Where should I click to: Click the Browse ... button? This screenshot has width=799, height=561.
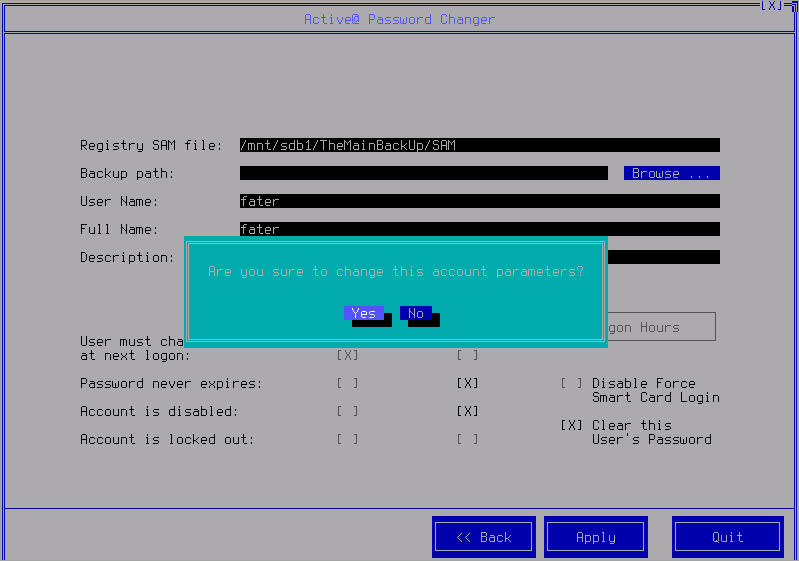[672, 173]
